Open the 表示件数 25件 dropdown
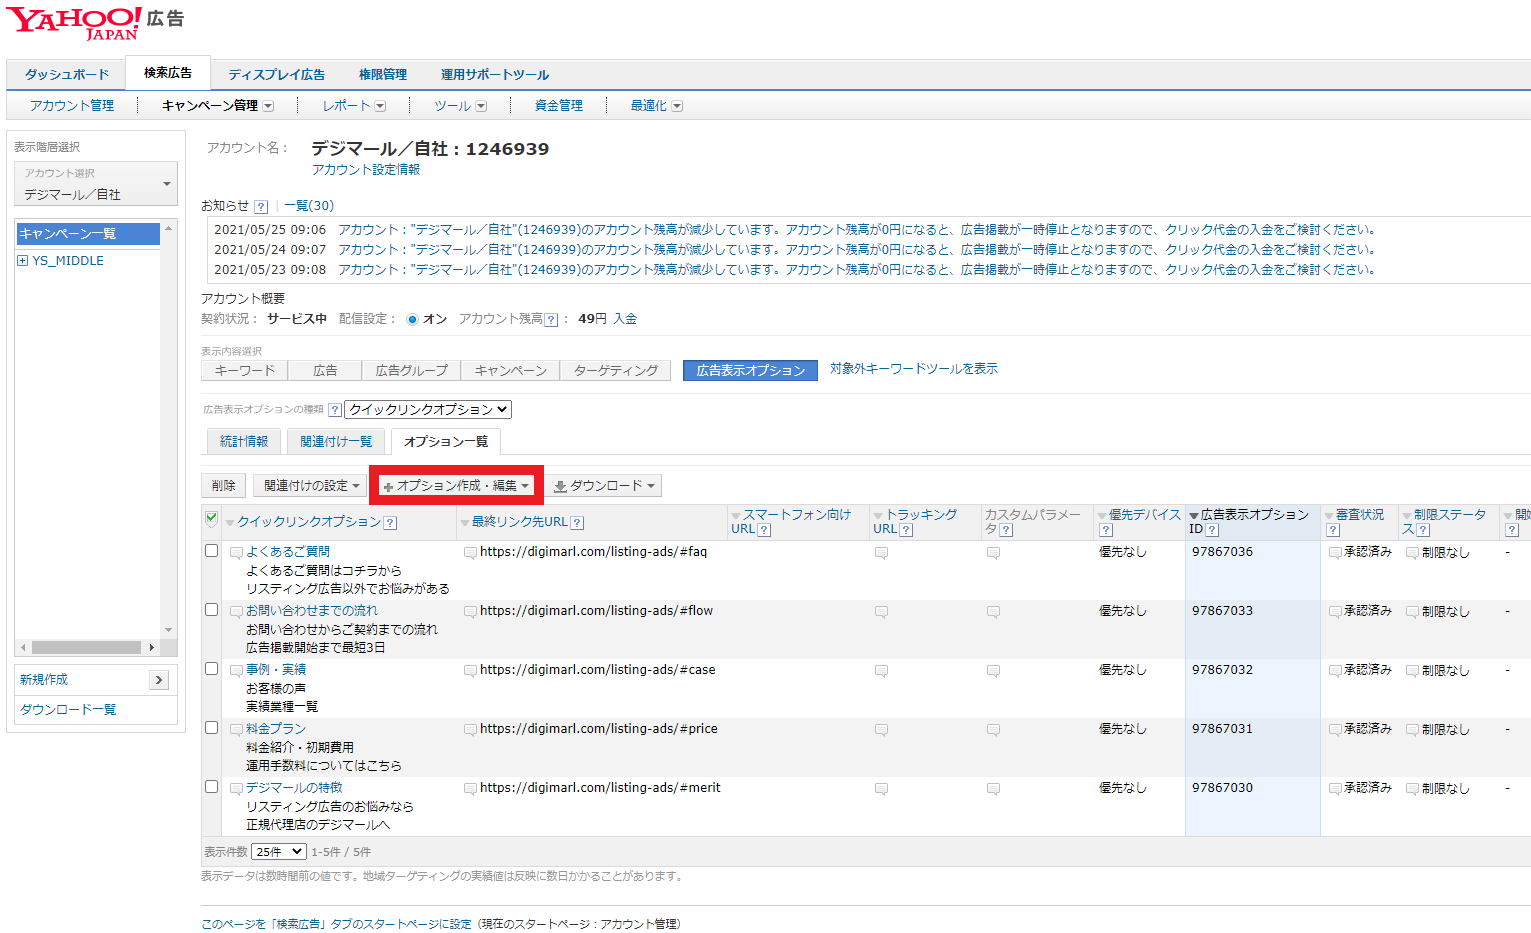 point(279,852)
